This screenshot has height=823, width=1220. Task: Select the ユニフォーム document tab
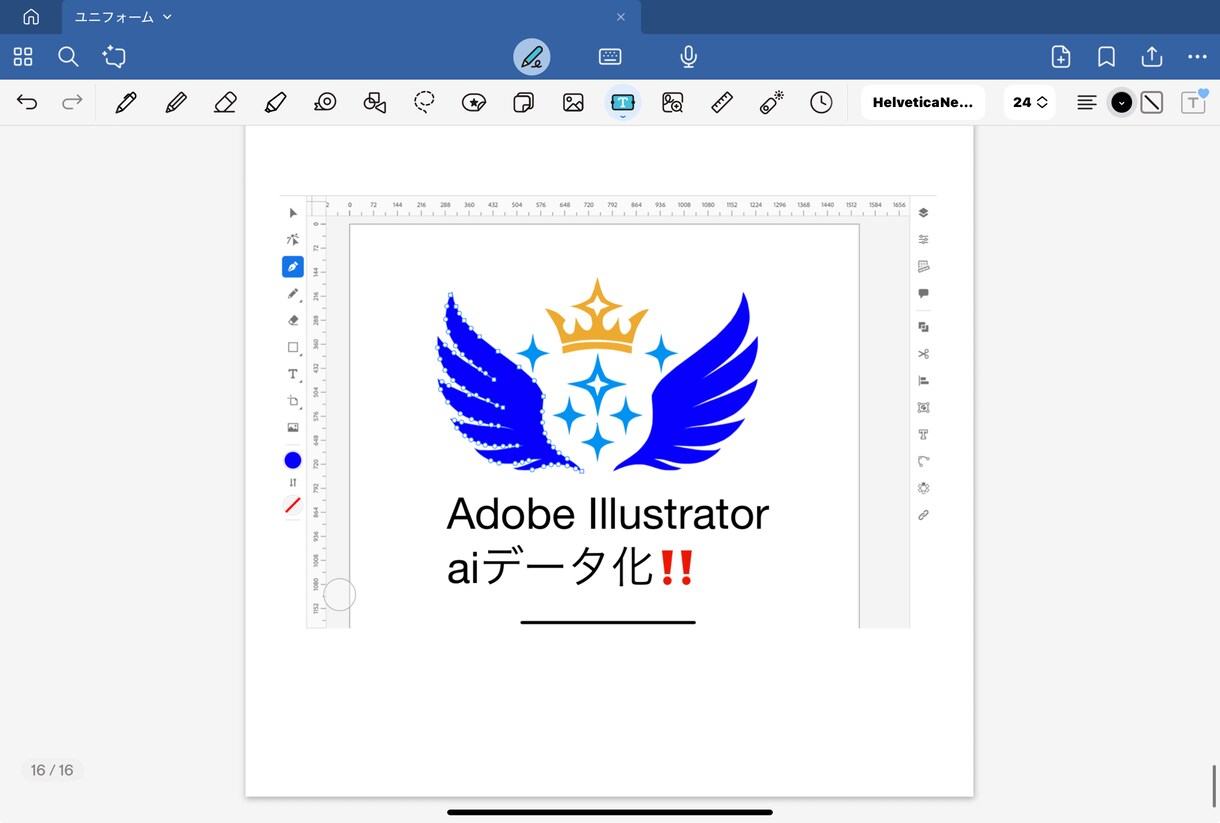point(352,17)
